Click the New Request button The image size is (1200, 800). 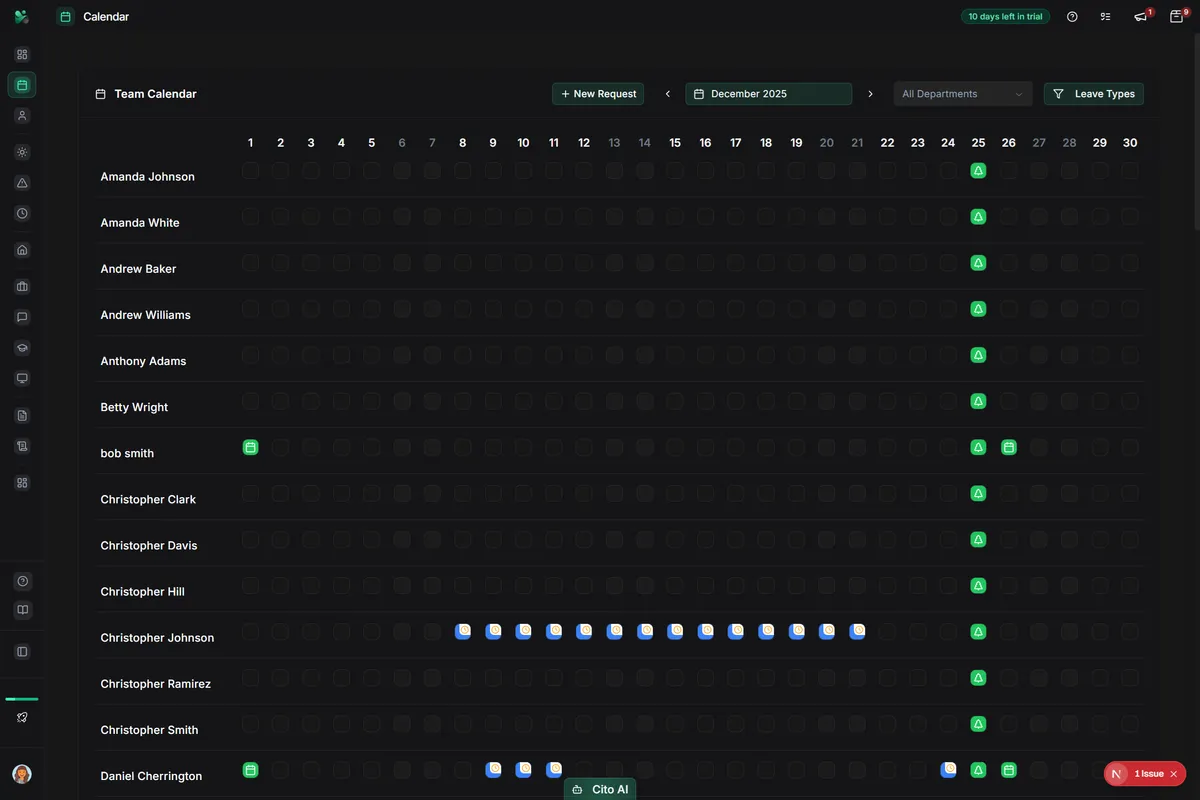pyautogui.click(x=598, y=94)
